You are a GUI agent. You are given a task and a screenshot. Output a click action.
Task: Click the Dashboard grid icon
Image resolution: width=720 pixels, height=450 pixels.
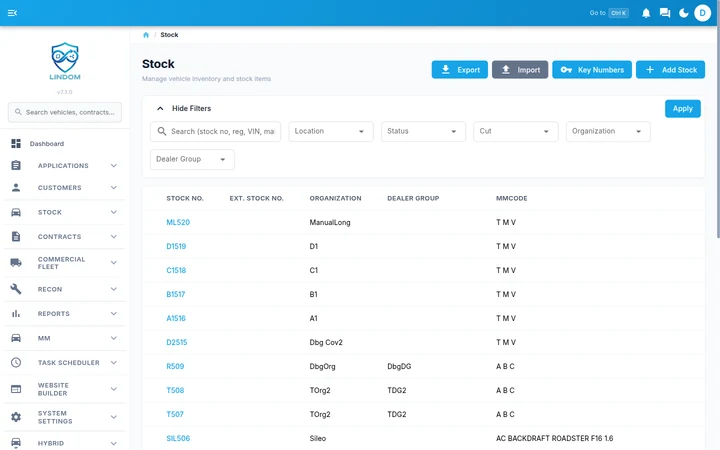pyautogui.click(x=16, y=144)
